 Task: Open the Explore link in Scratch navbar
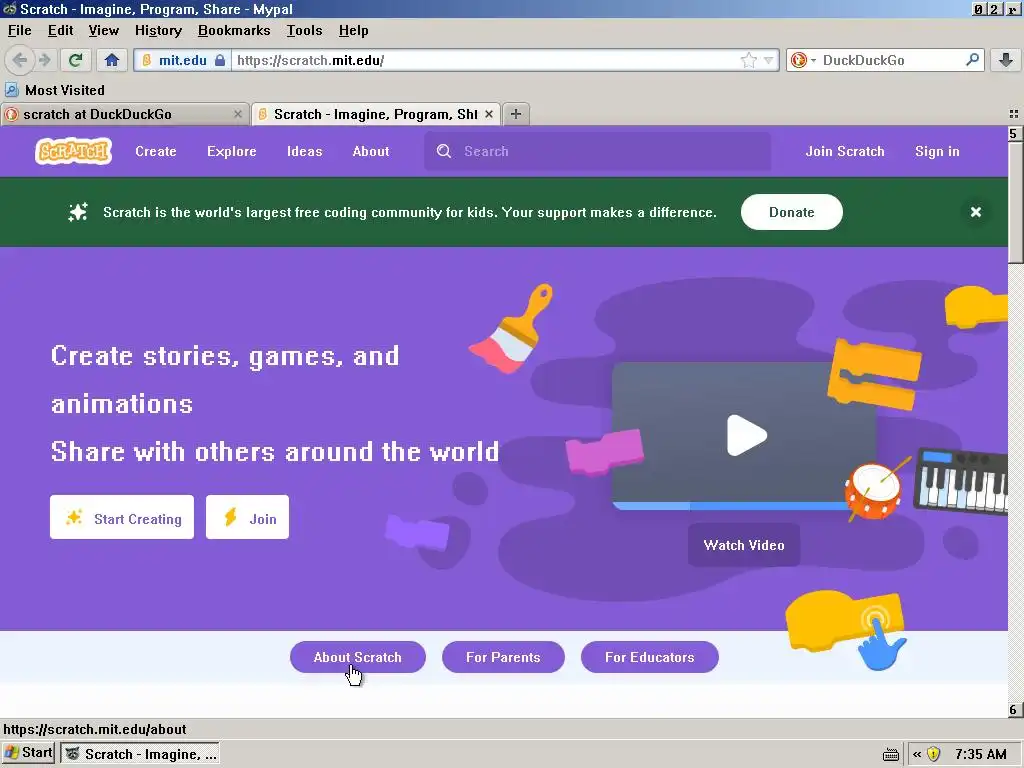231,151
